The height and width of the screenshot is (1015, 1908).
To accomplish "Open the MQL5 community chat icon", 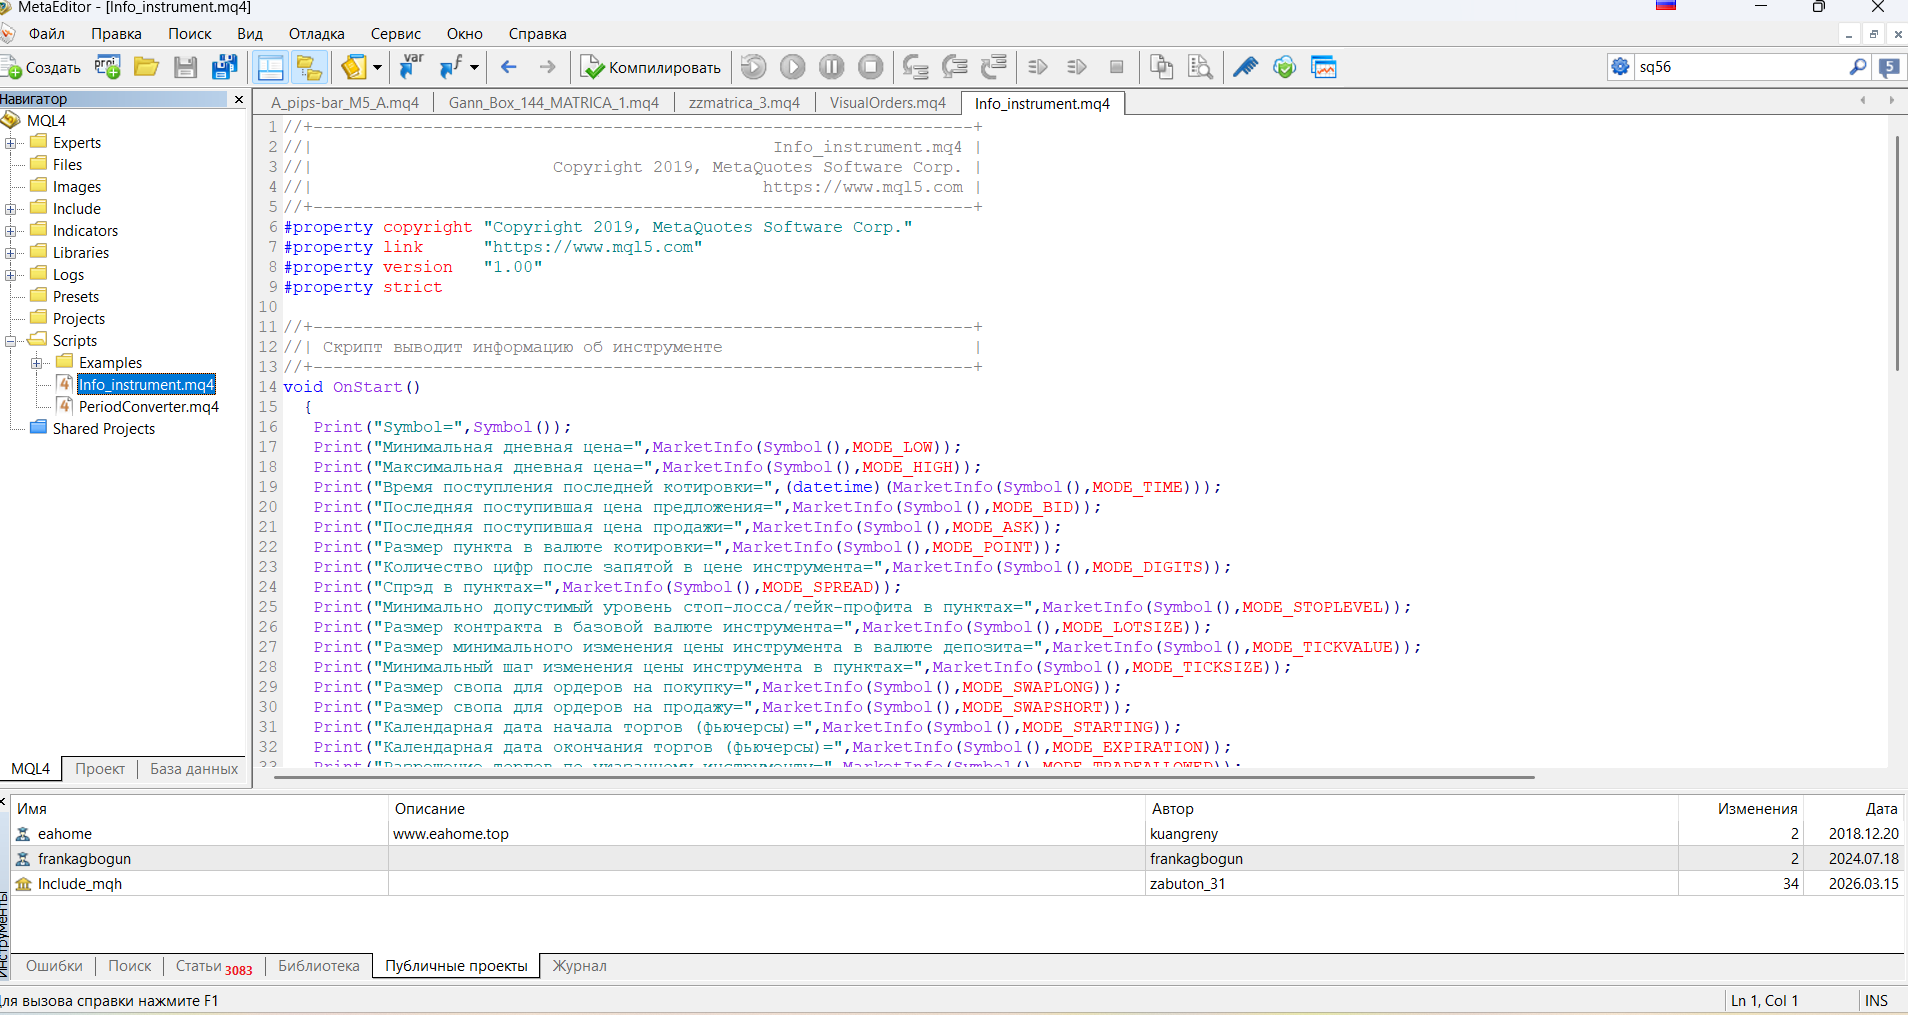I will pos(1889,67).
